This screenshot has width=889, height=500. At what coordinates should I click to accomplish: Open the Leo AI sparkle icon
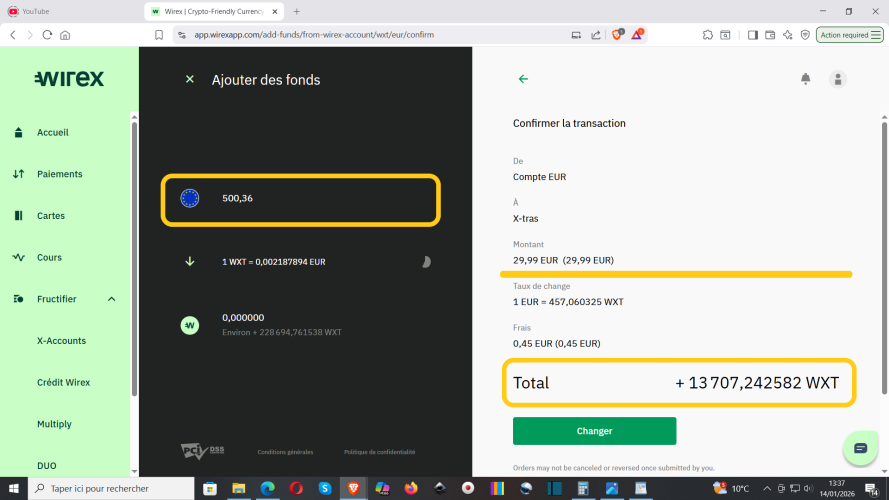coord(788,35)
